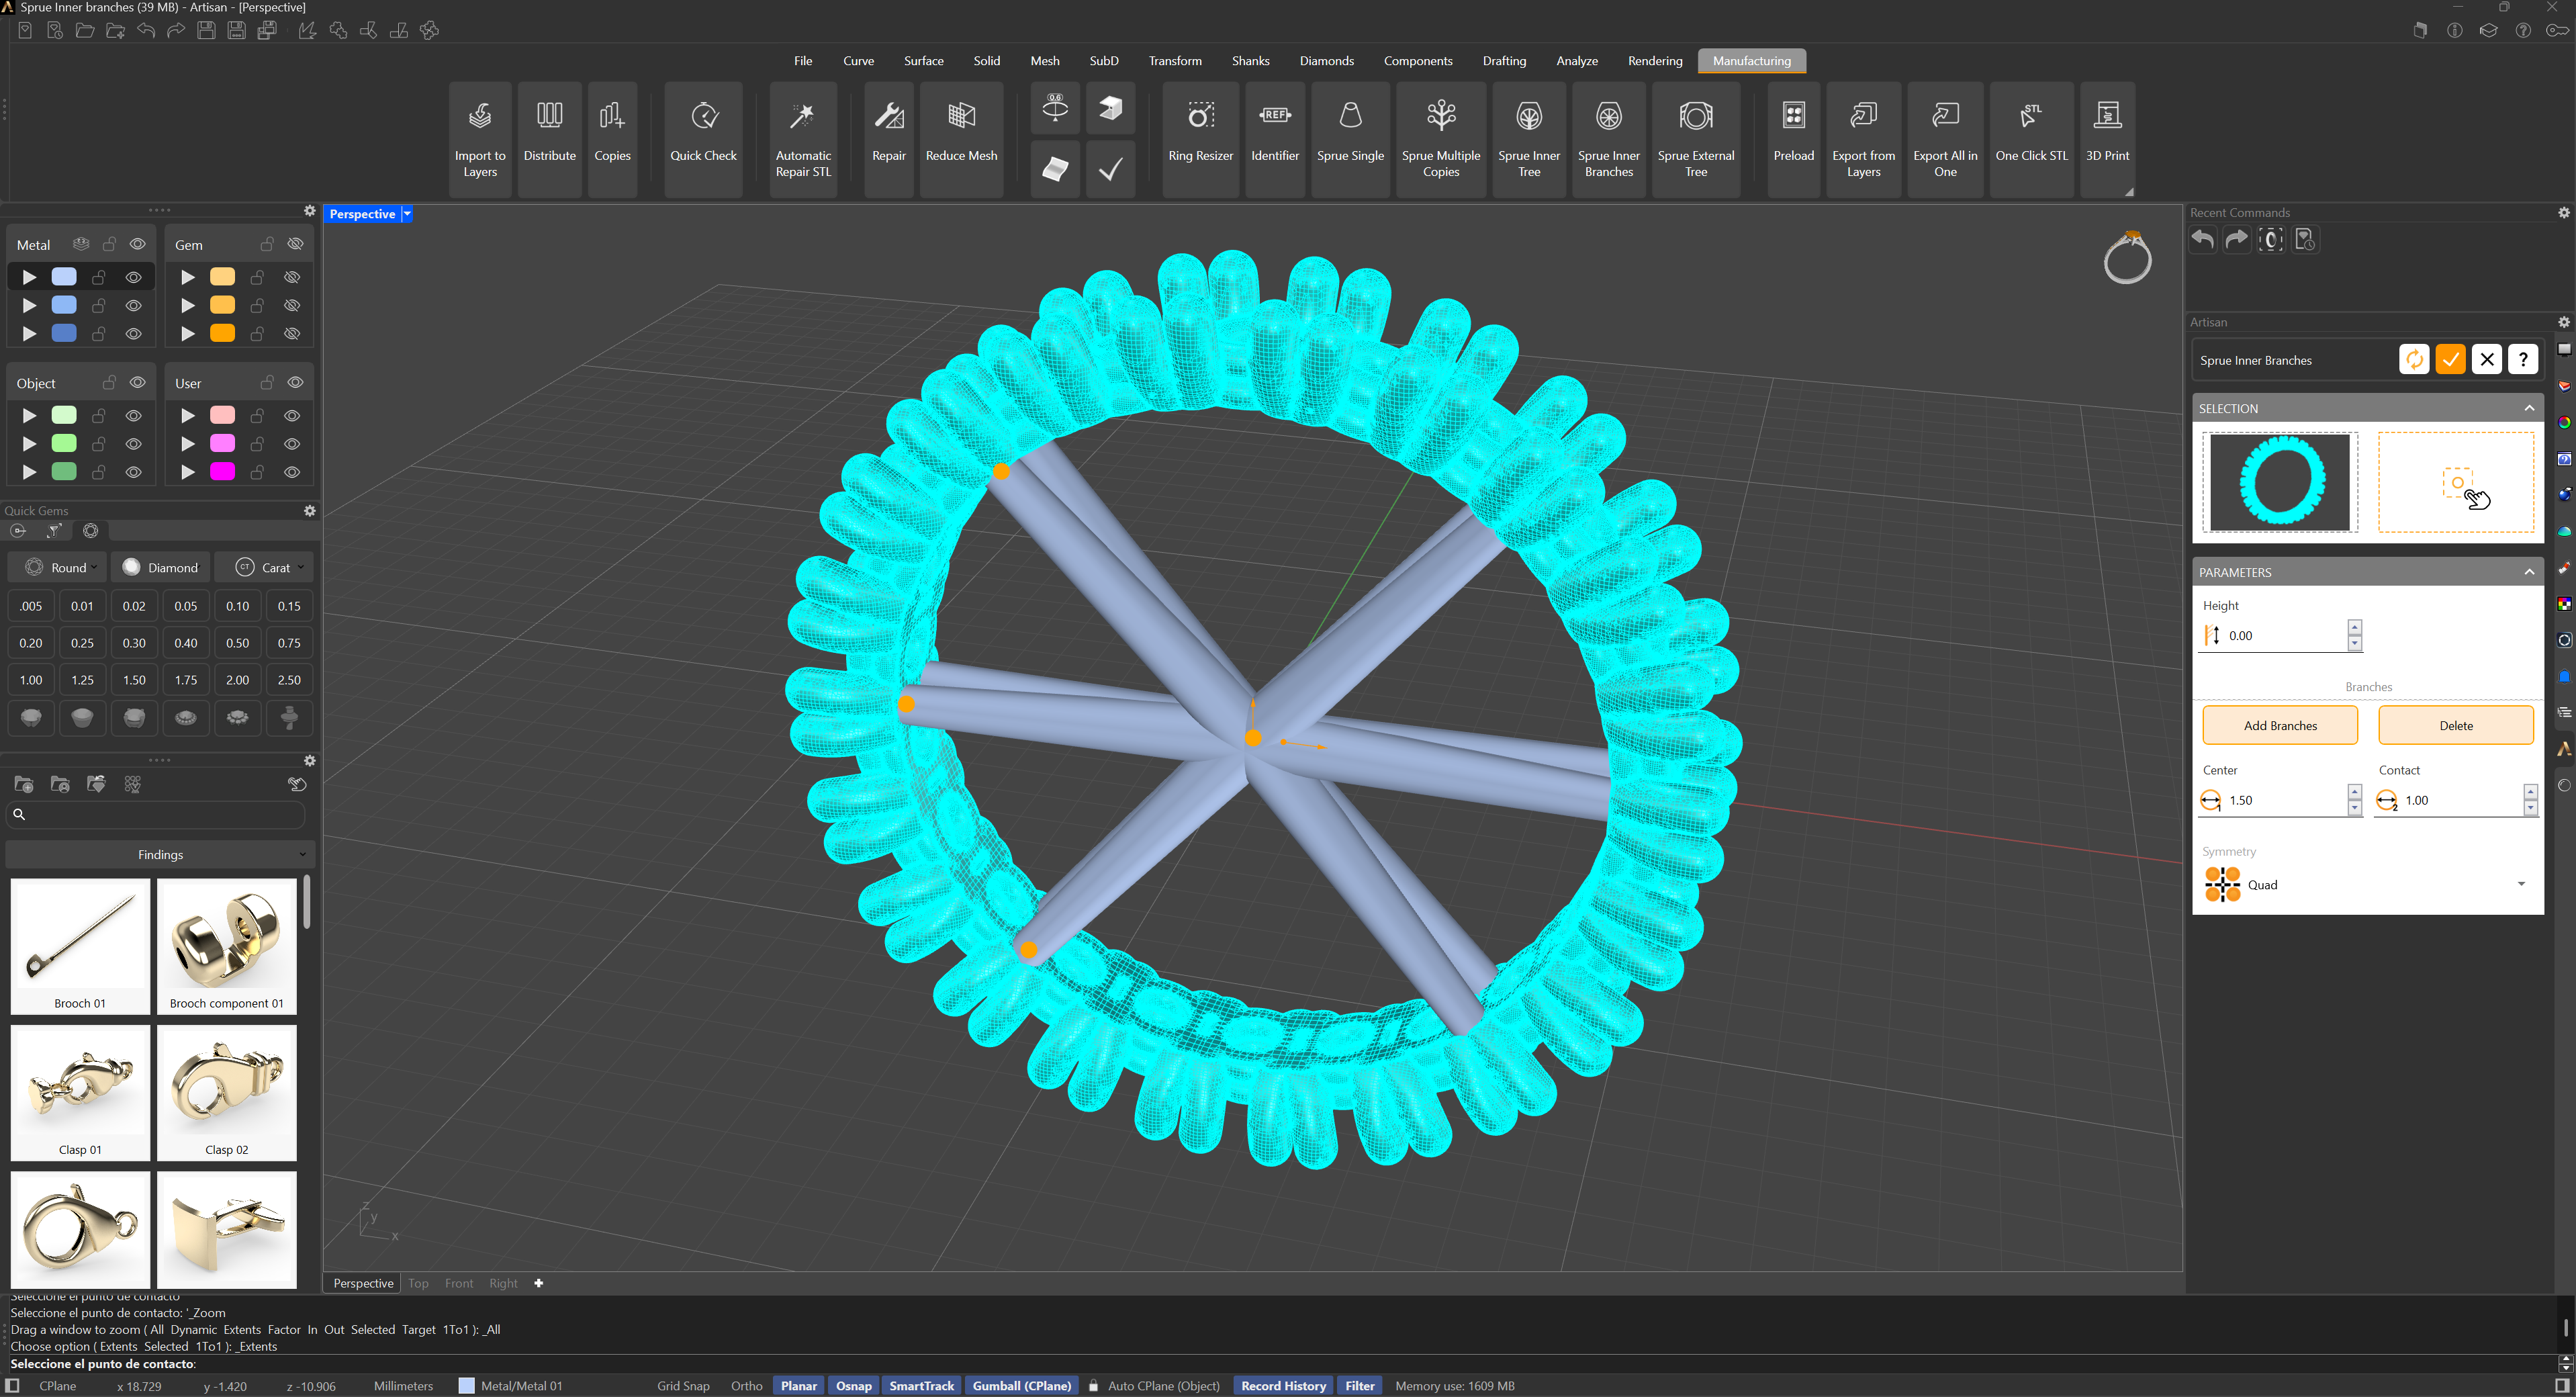Refresh the Sprue Inner Branches preview

pos(2414,360)
